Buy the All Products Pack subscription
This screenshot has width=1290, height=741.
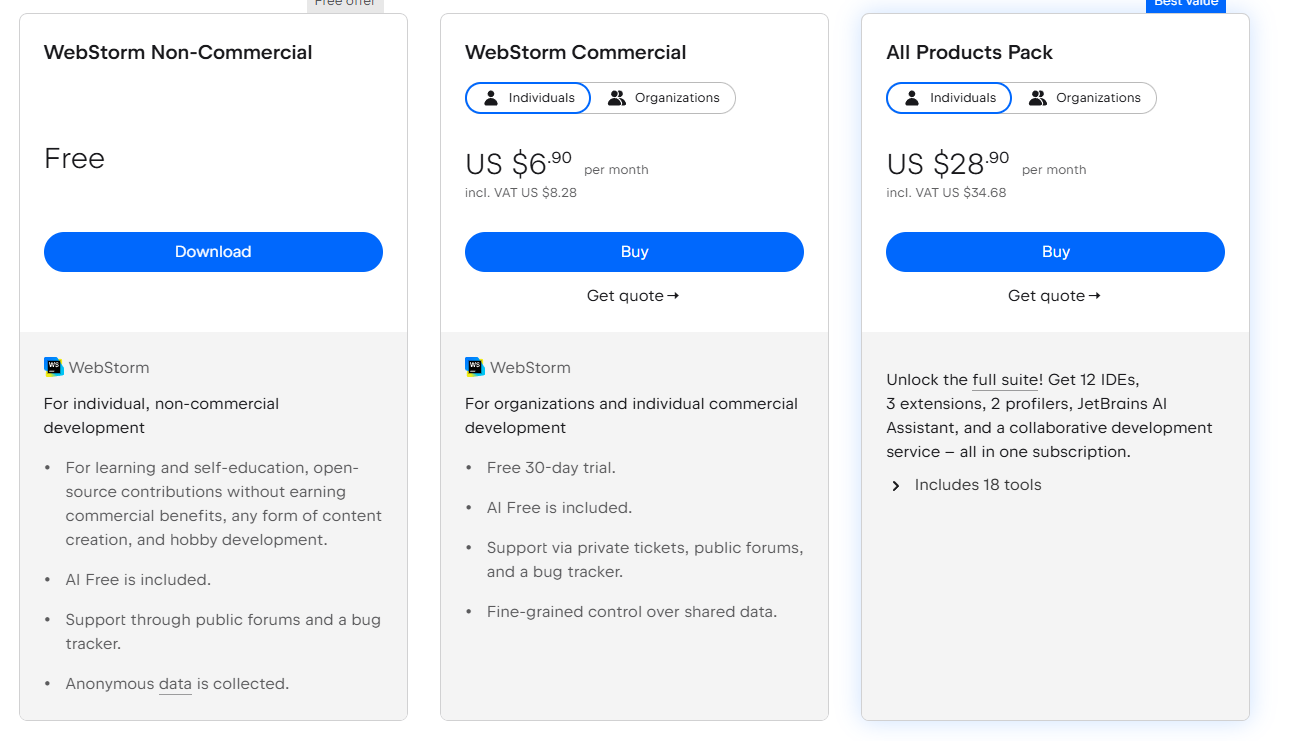1055,252
